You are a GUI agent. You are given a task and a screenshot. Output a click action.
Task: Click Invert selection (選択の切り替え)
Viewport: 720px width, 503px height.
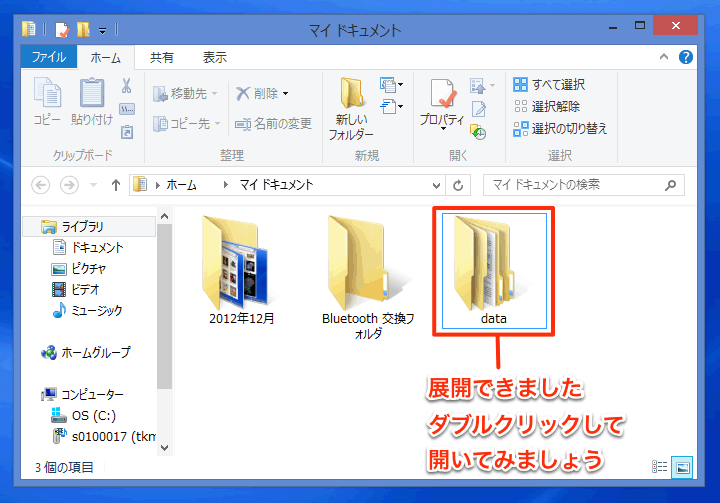(x=560, y=129)
